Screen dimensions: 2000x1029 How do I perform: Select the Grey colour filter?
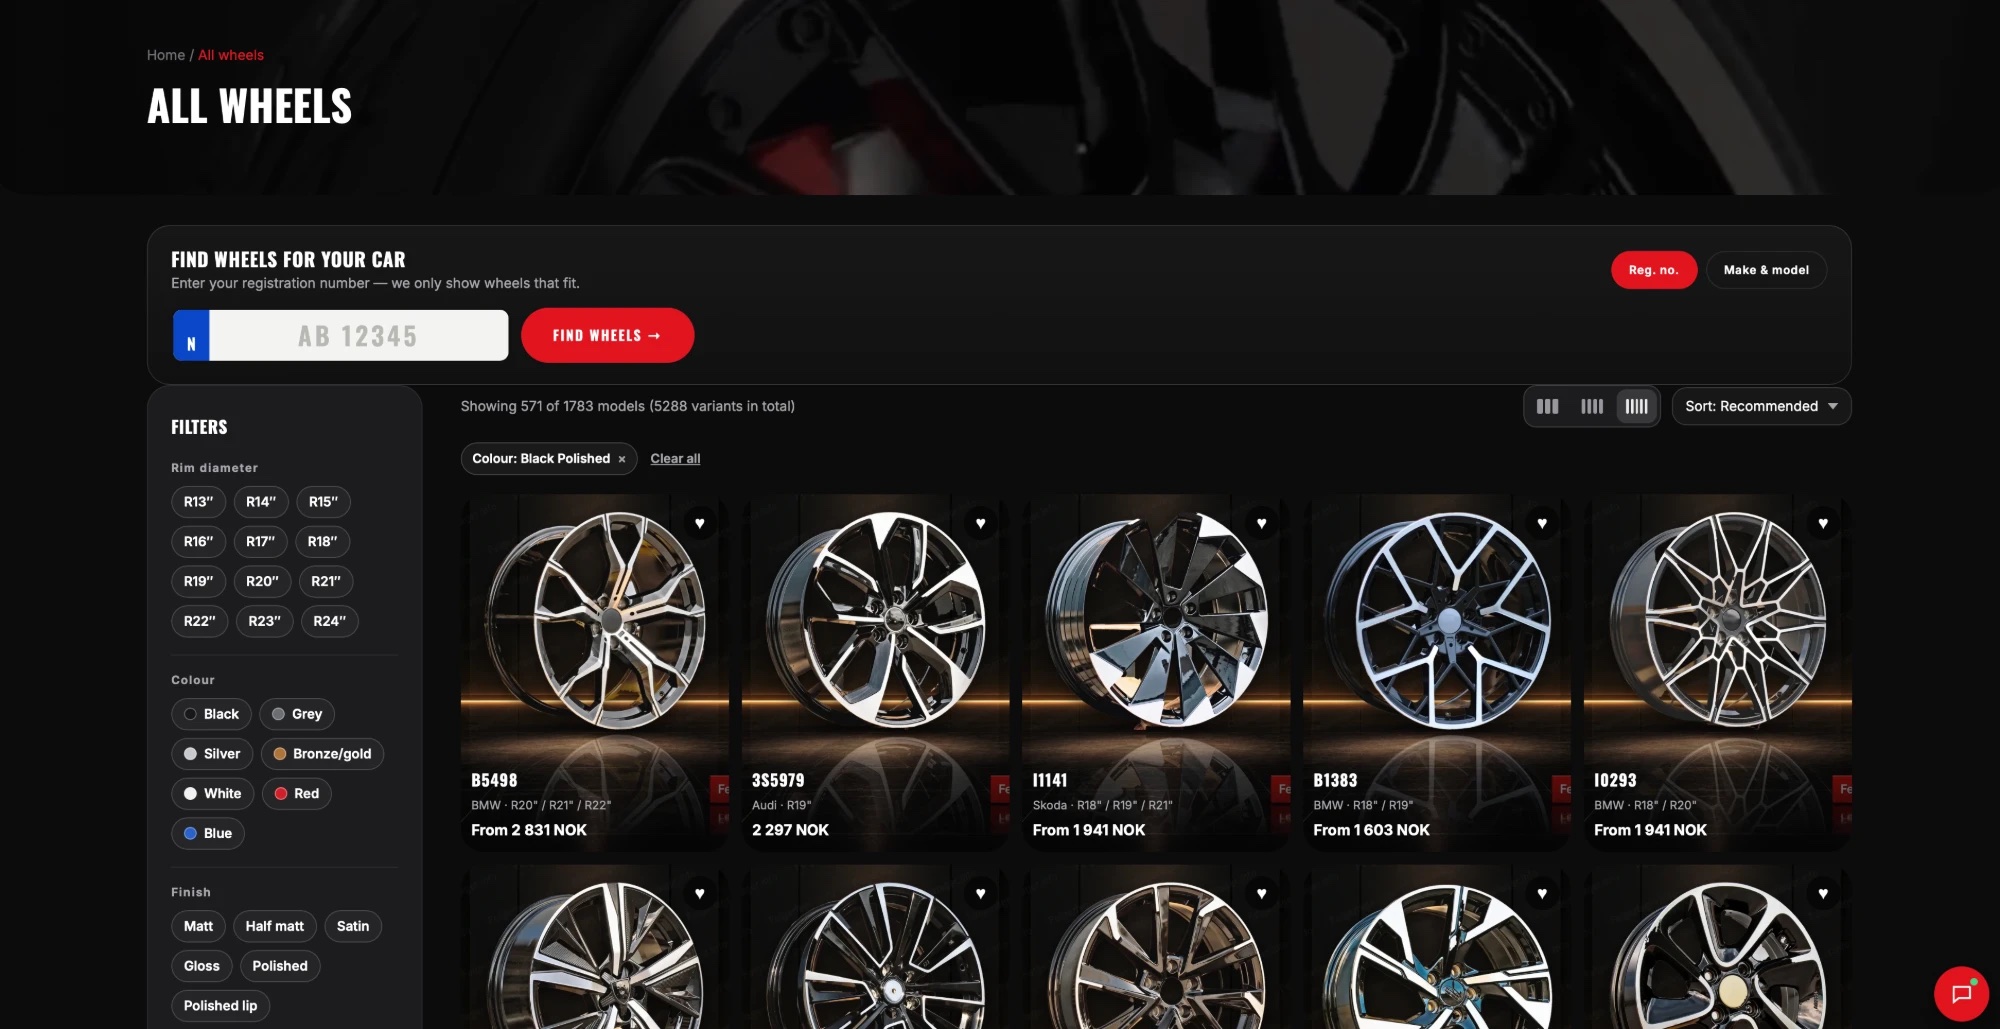297,714
